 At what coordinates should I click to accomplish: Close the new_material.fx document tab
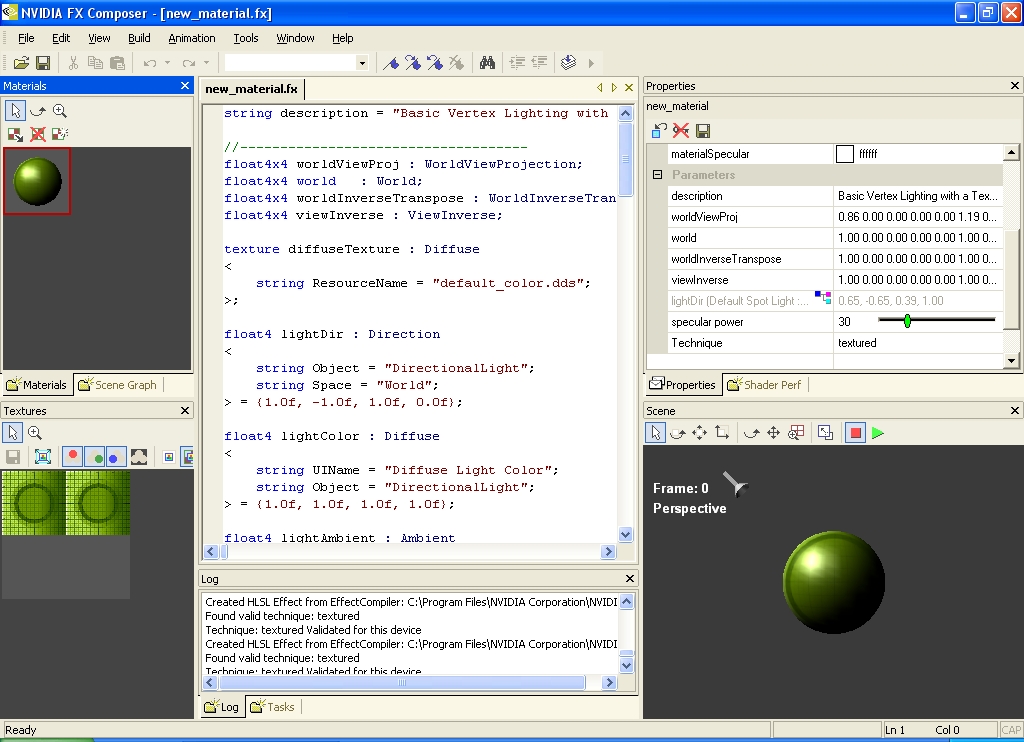(x=629, y=87)
